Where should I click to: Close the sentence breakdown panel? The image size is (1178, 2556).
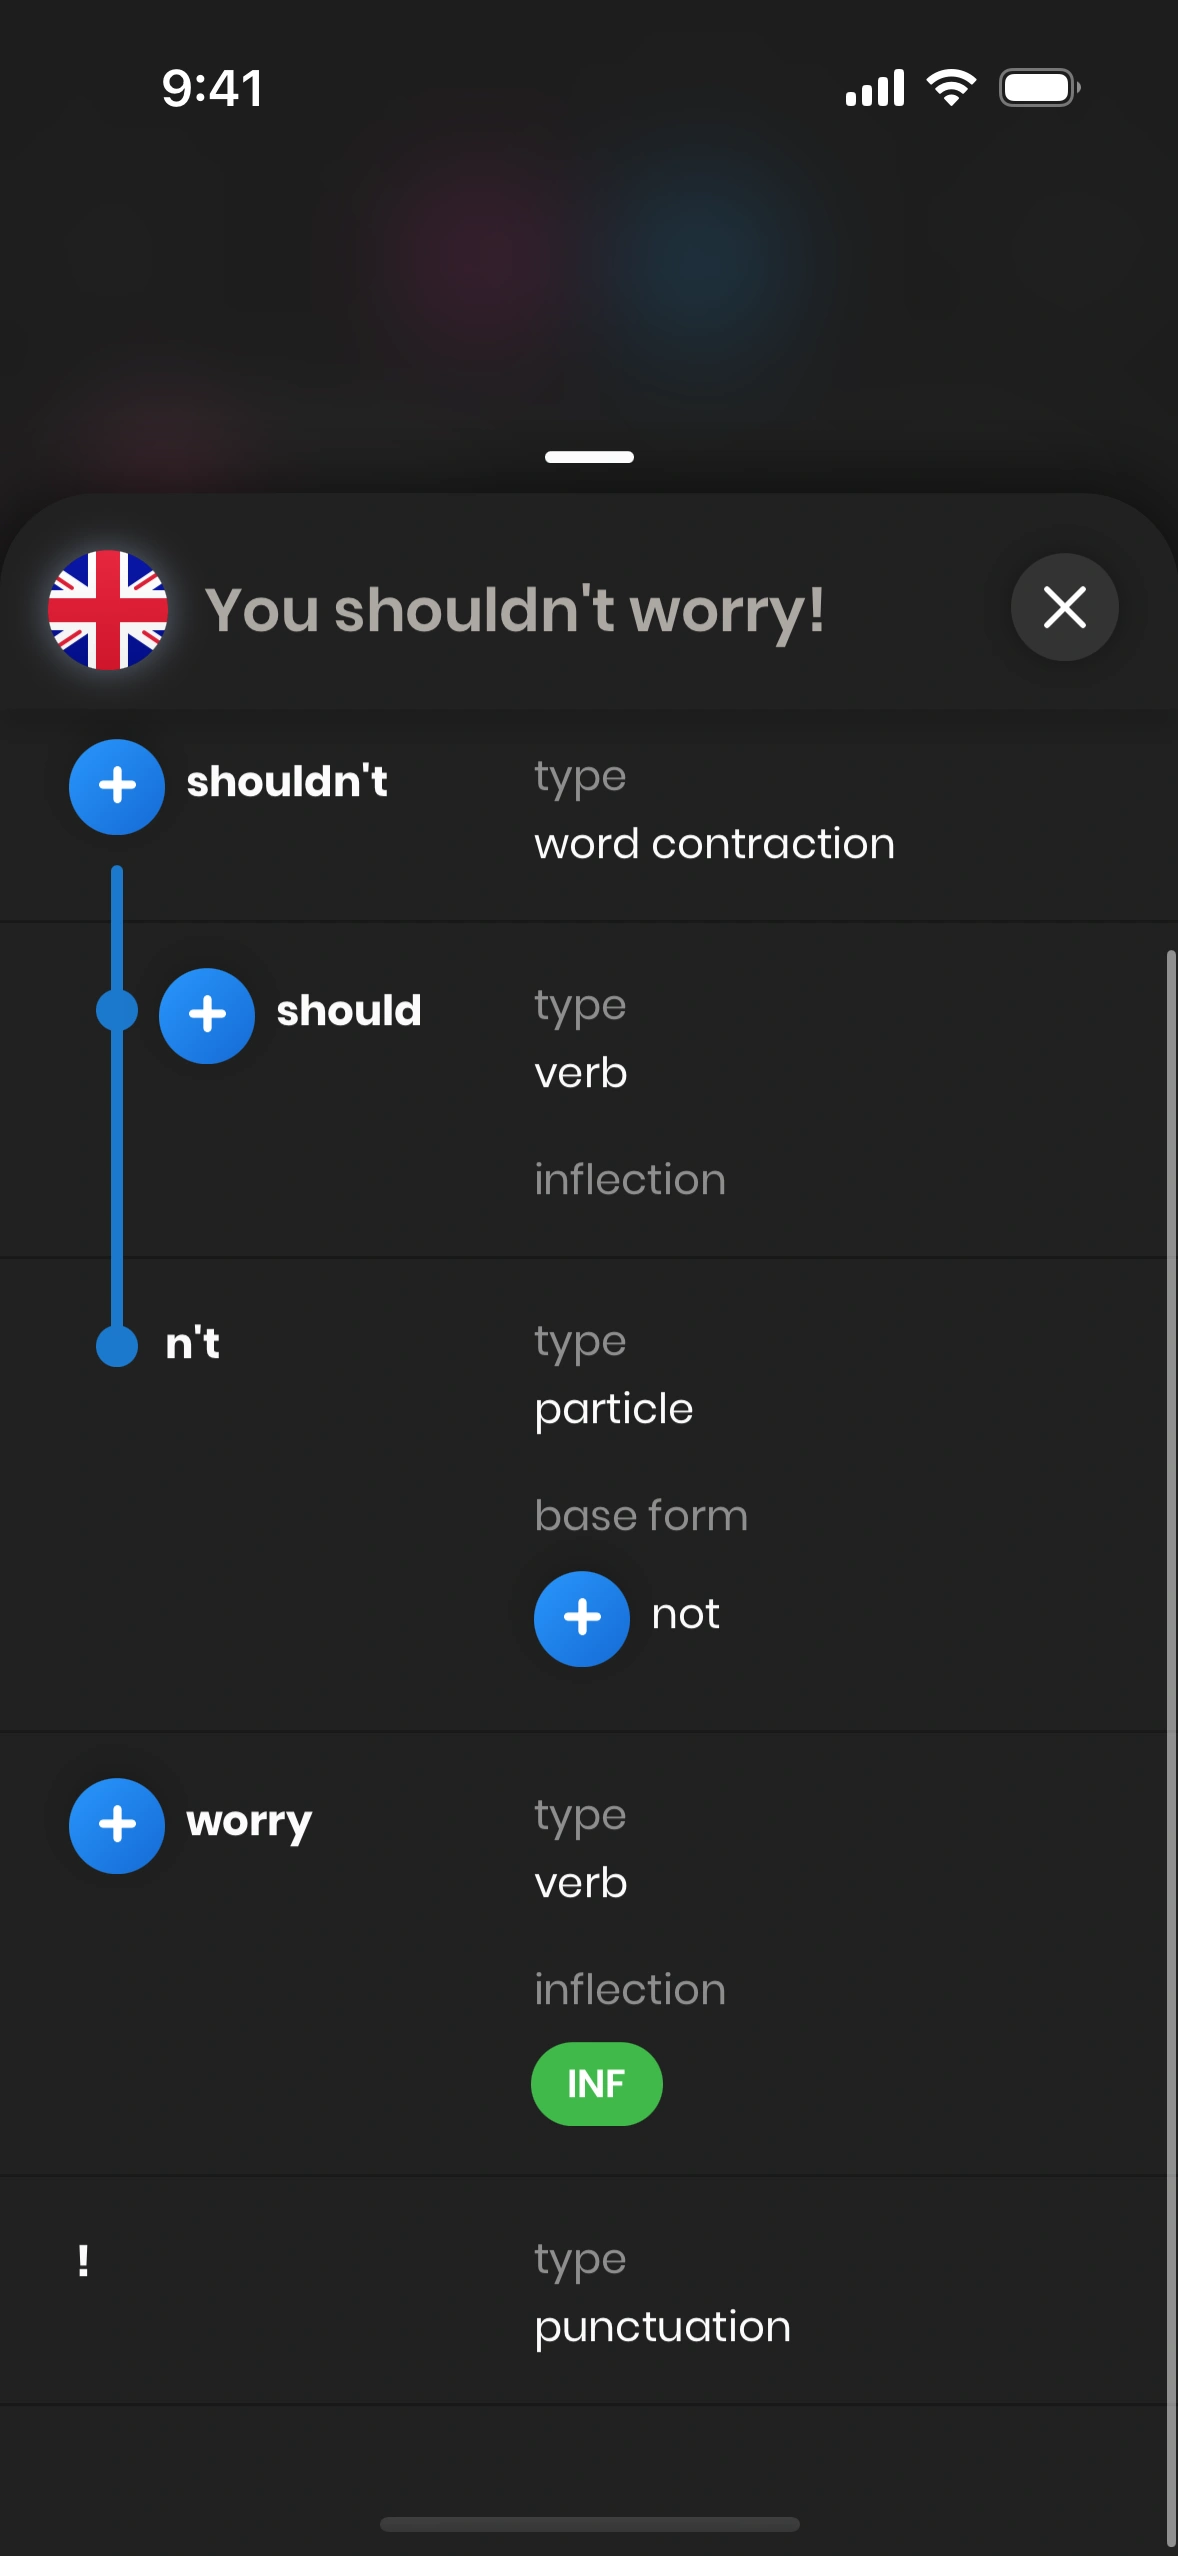1064,607
